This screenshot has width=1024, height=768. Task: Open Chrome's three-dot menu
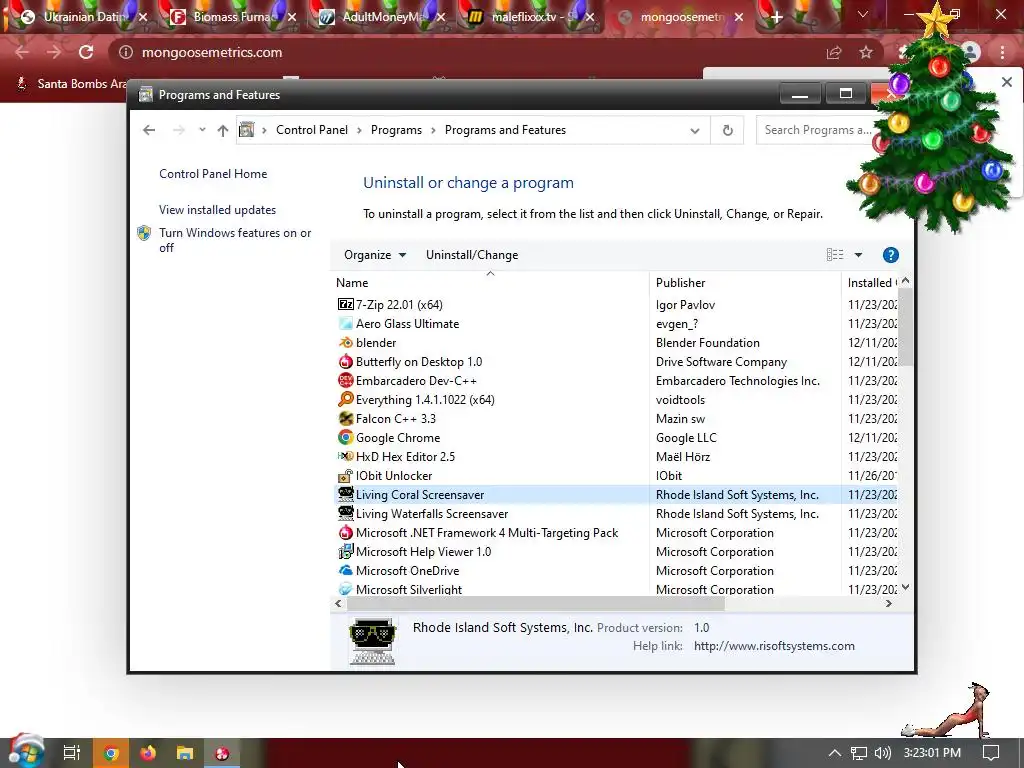click(1002, 52)
